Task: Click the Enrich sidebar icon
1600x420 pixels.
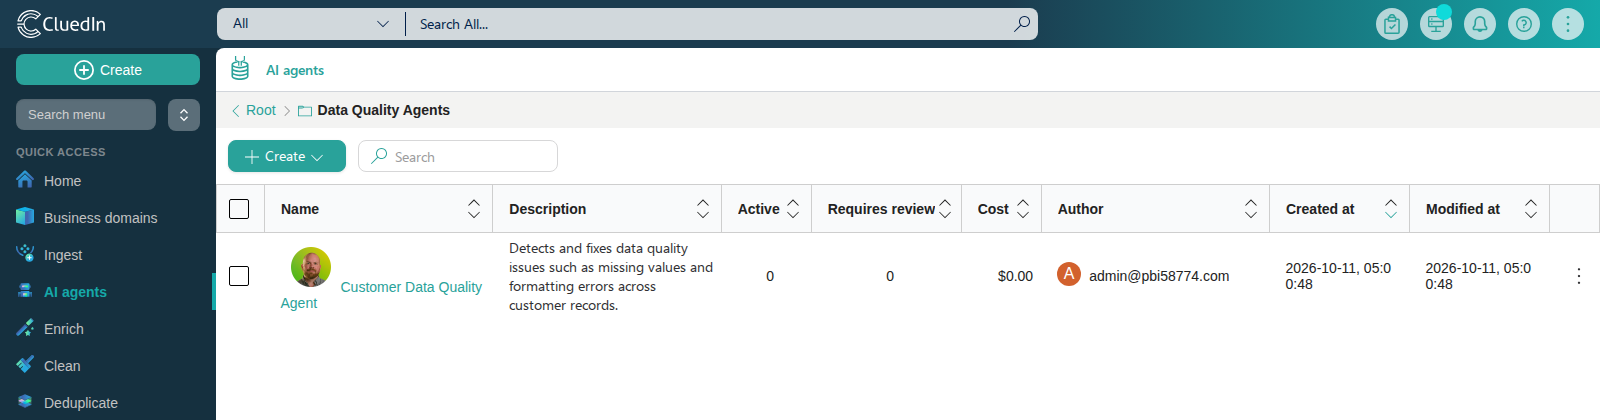Action: [25, 328]
